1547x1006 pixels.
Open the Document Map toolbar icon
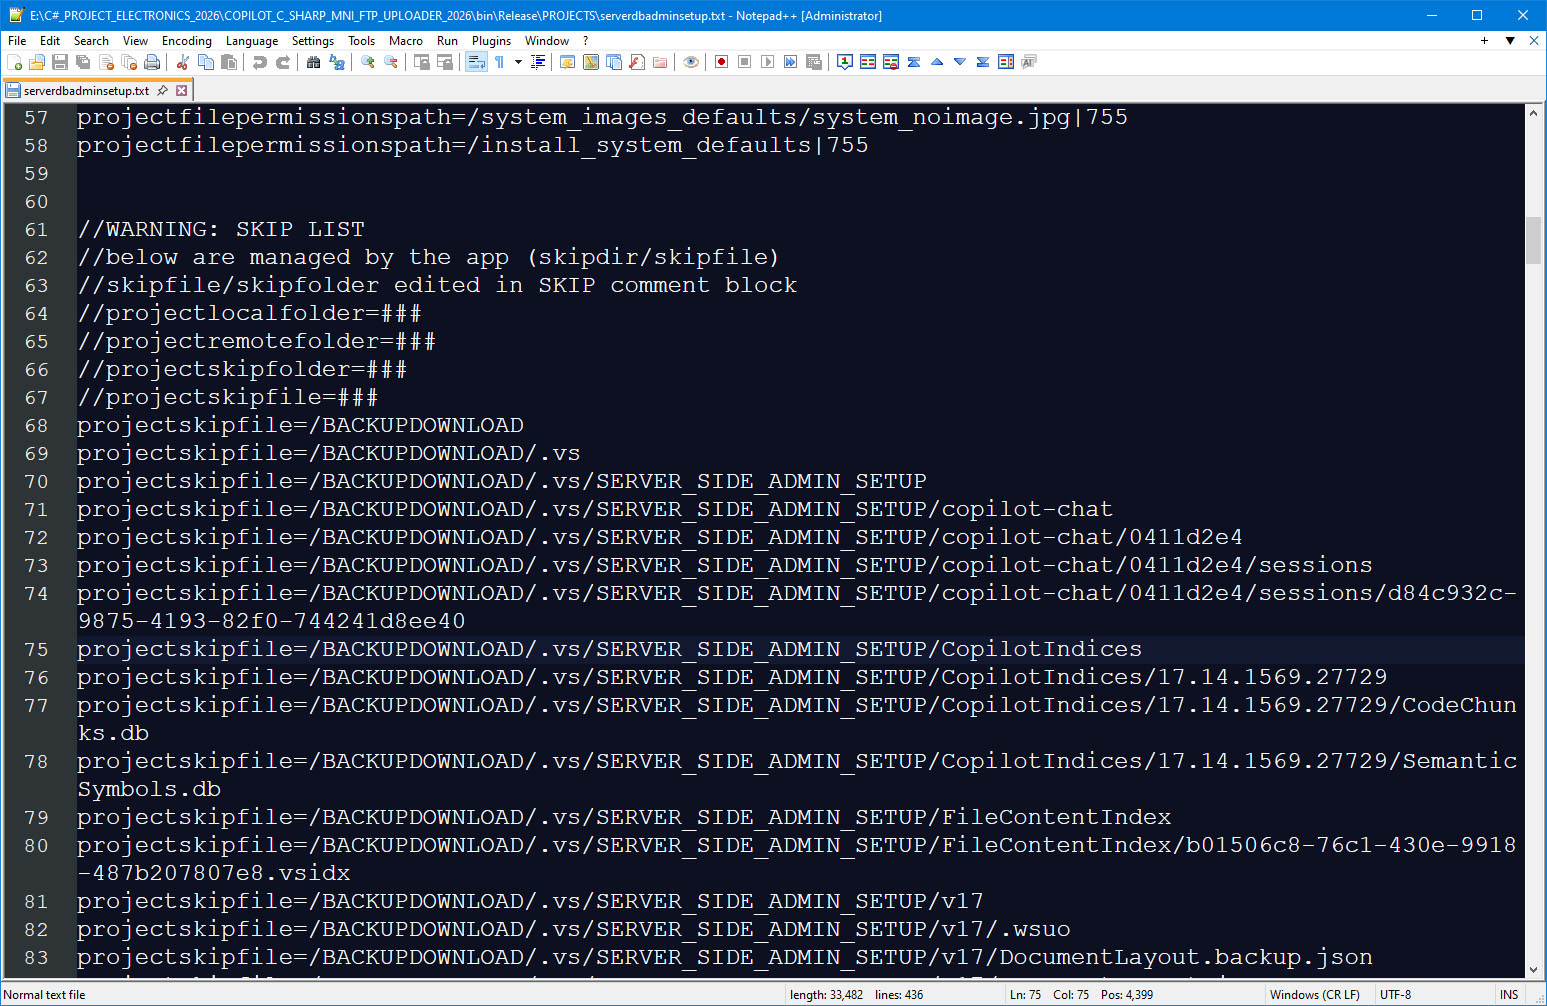click(x=591, y=62)
